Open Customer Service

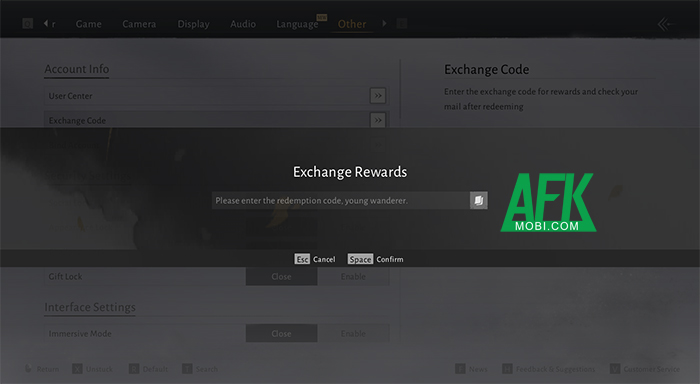pos(652,369)
